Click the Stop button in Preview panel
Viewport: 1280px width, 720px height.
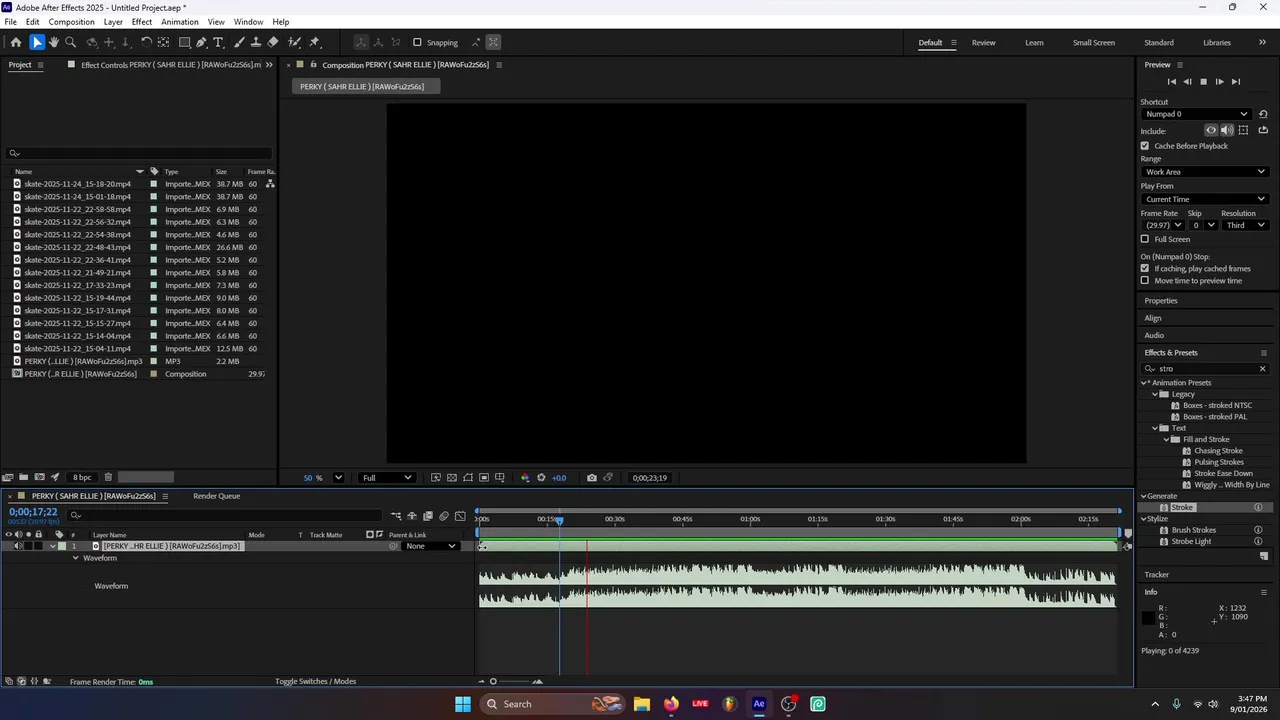click(1203, 82)
